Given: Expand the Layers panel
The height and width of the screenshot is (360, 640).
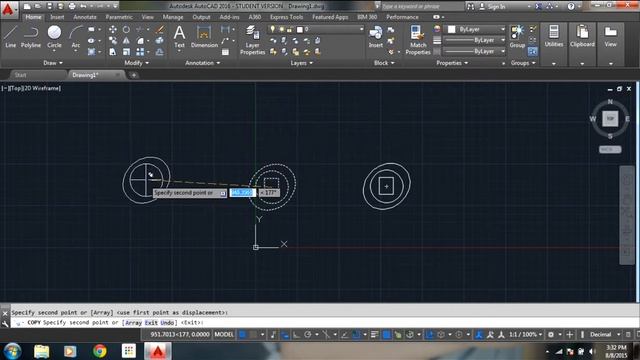Looking at the screenshot, I should click(302, 63).
